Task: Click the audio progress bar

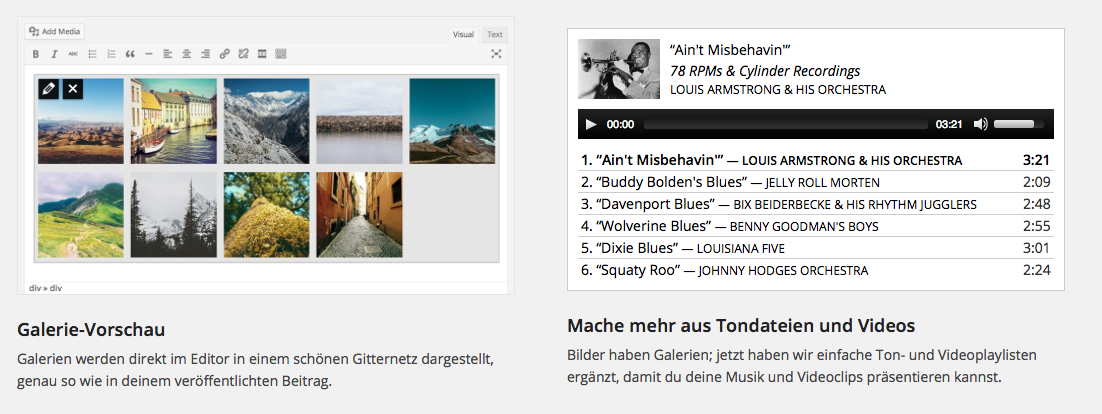Action: point(785,124)
